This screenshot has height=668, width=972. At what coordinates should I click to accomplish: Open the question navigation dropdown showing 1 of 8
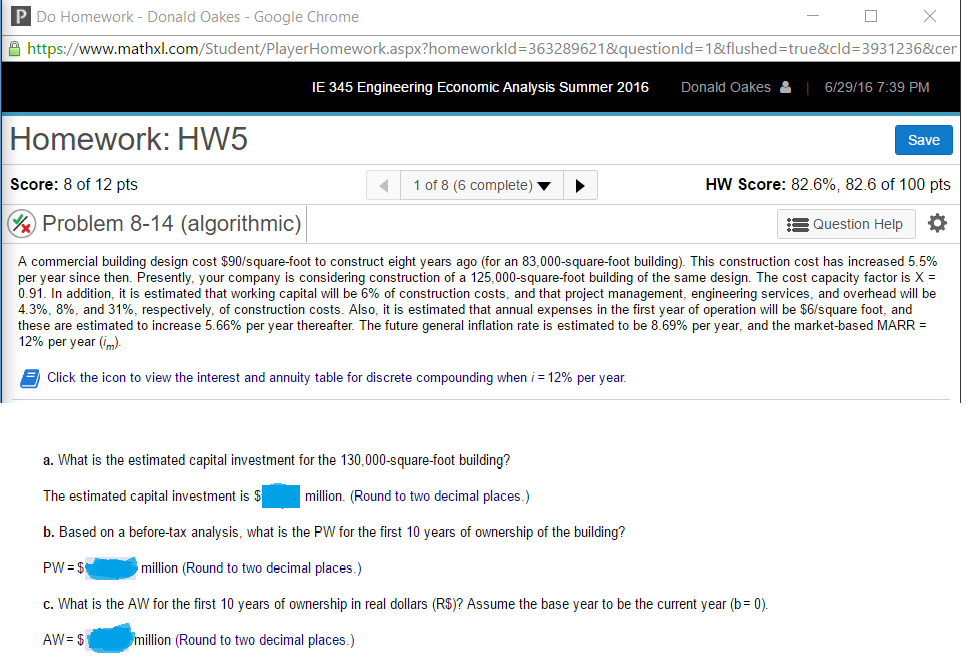click(481, 185)
